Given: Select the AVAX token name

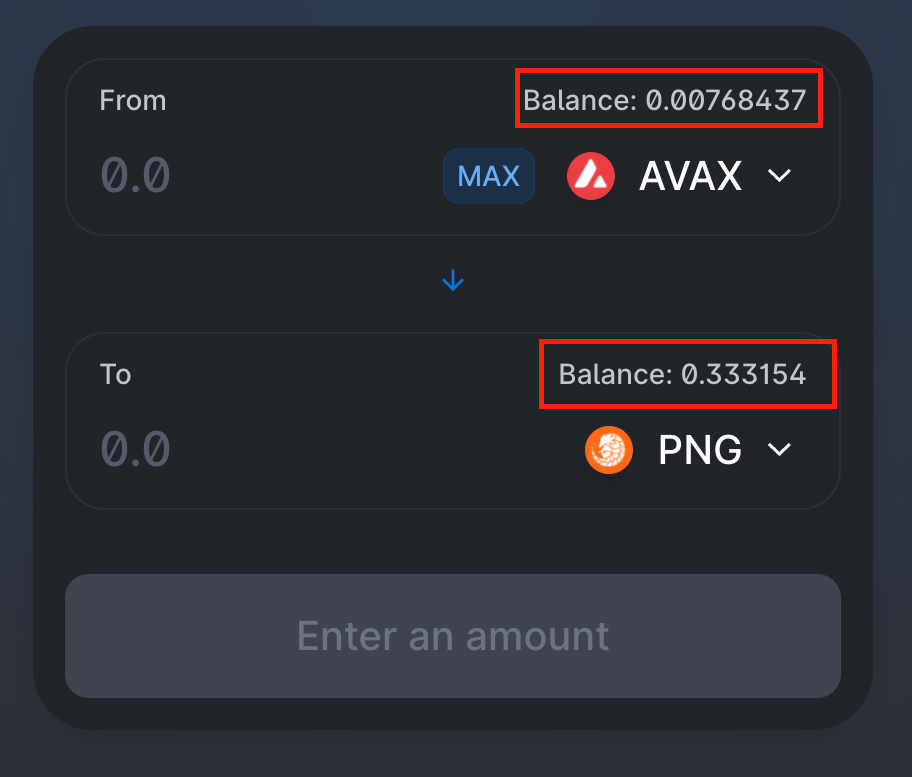Looking at the screenshot, I should tap(690, 176).
